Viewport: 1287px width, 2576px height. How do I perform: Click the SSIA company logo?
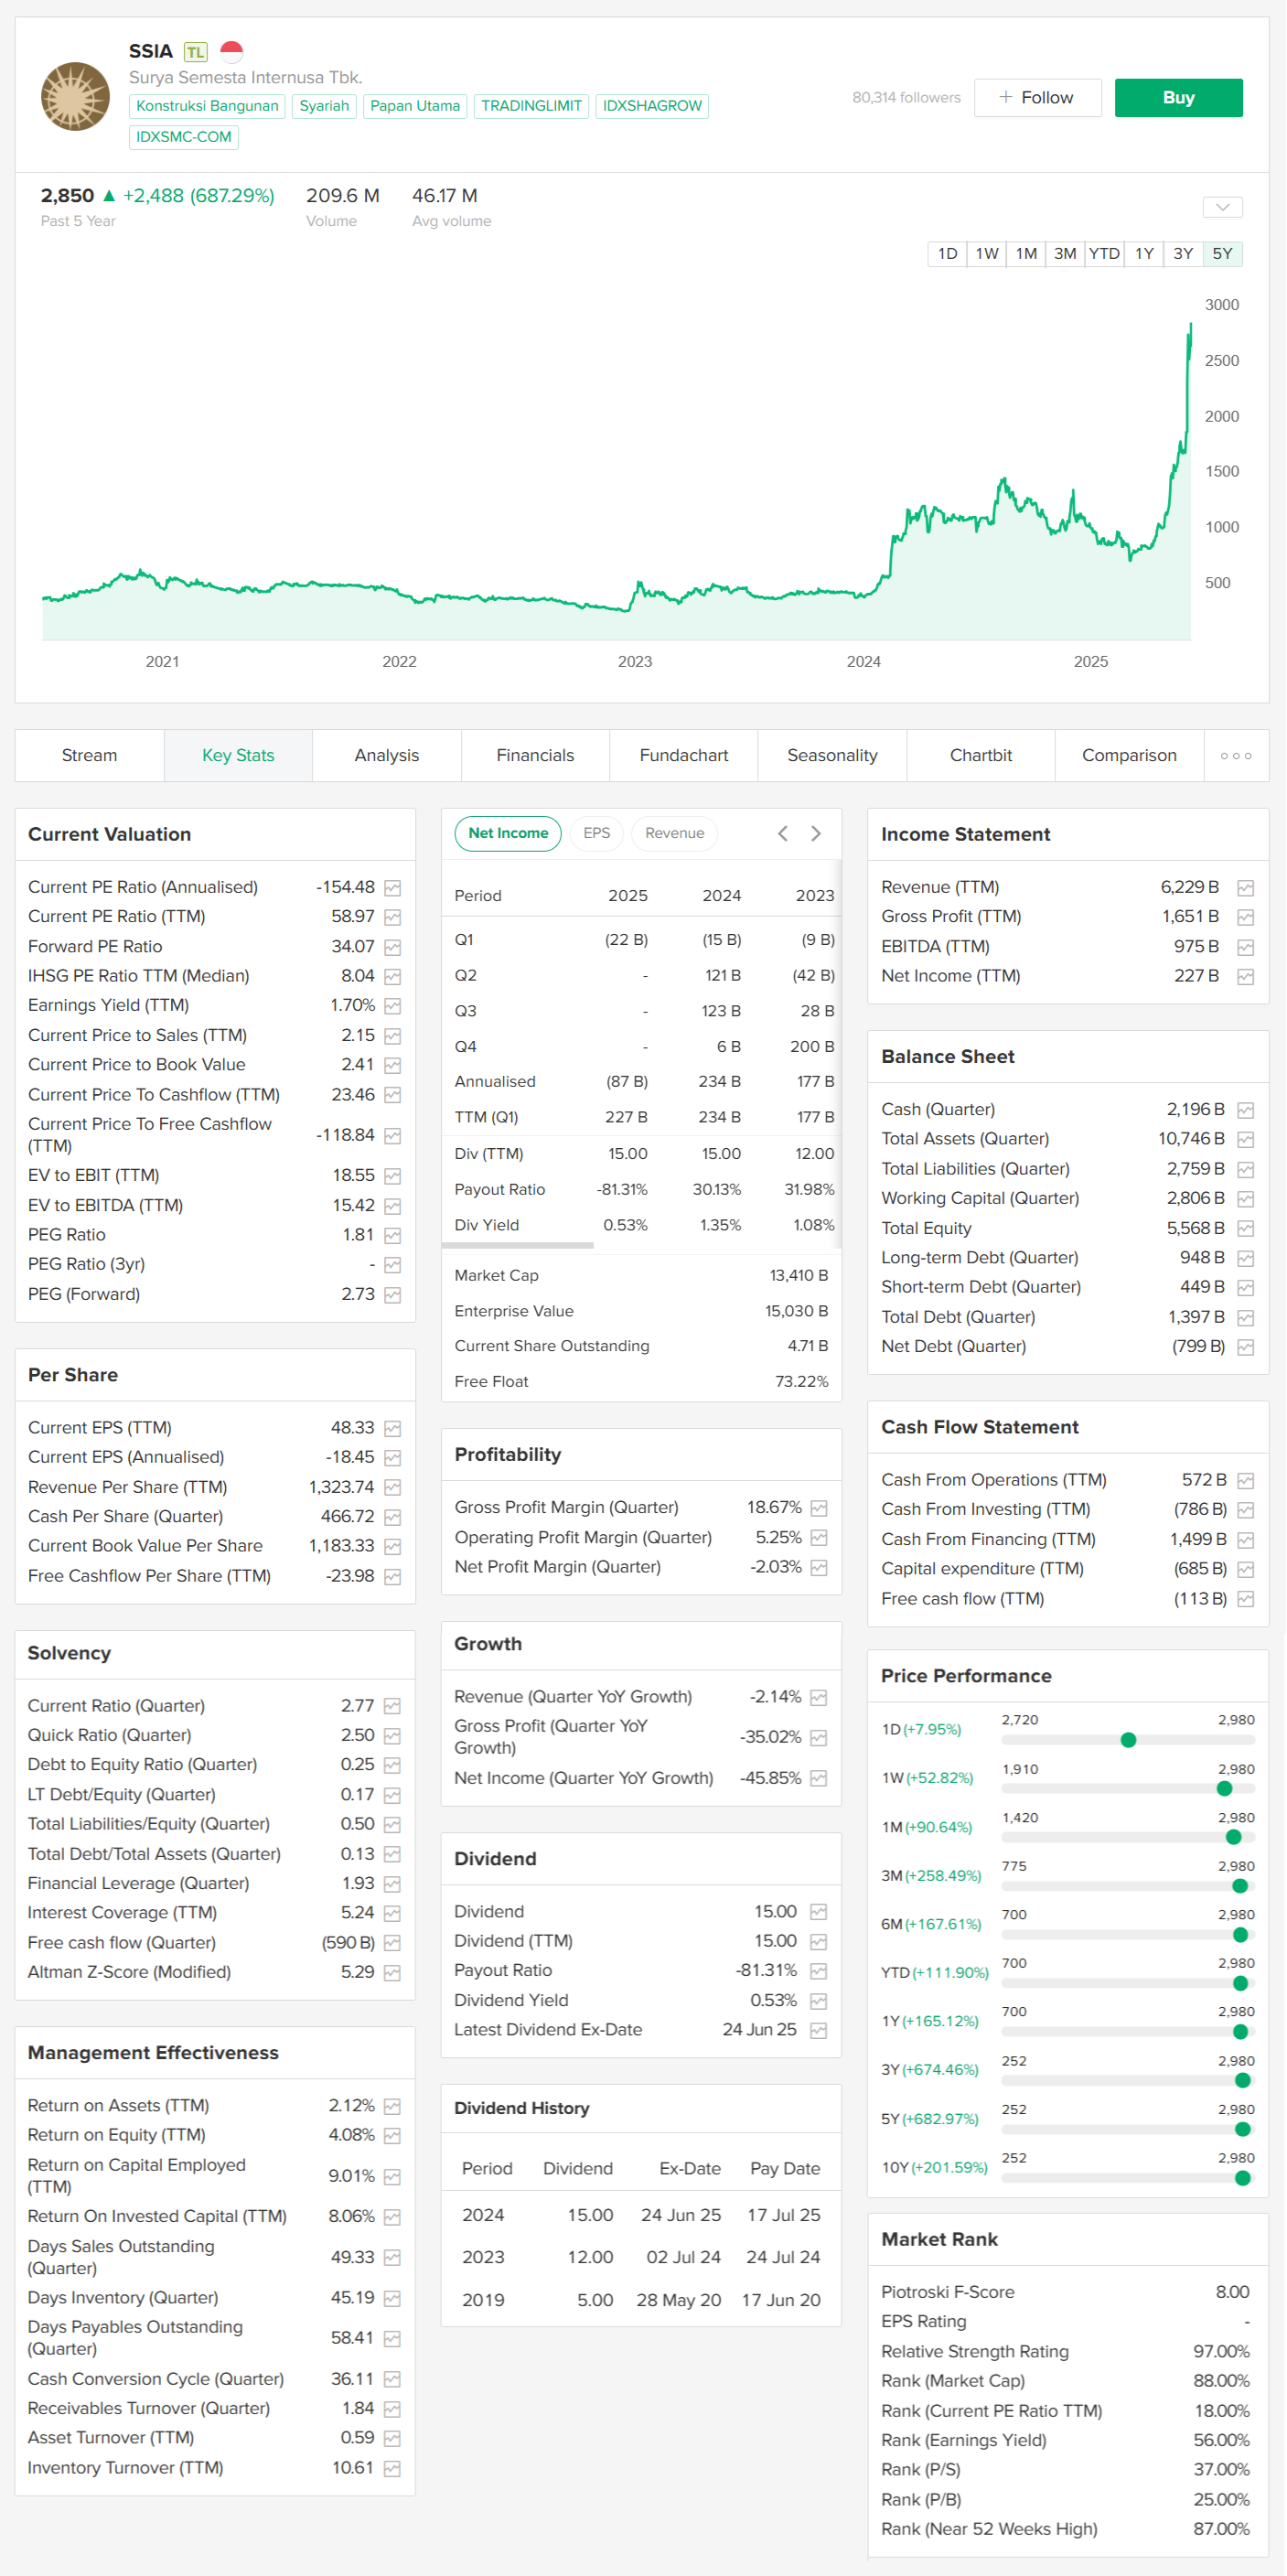(75, 97)
